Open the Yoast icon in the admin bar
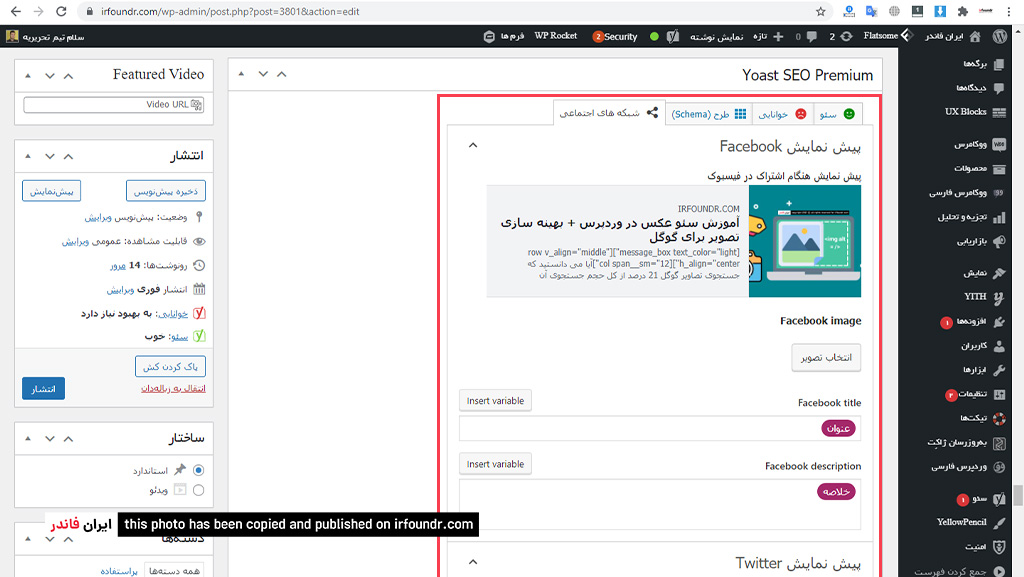Viewport: 1024px width, 577px height. point(673,37)
